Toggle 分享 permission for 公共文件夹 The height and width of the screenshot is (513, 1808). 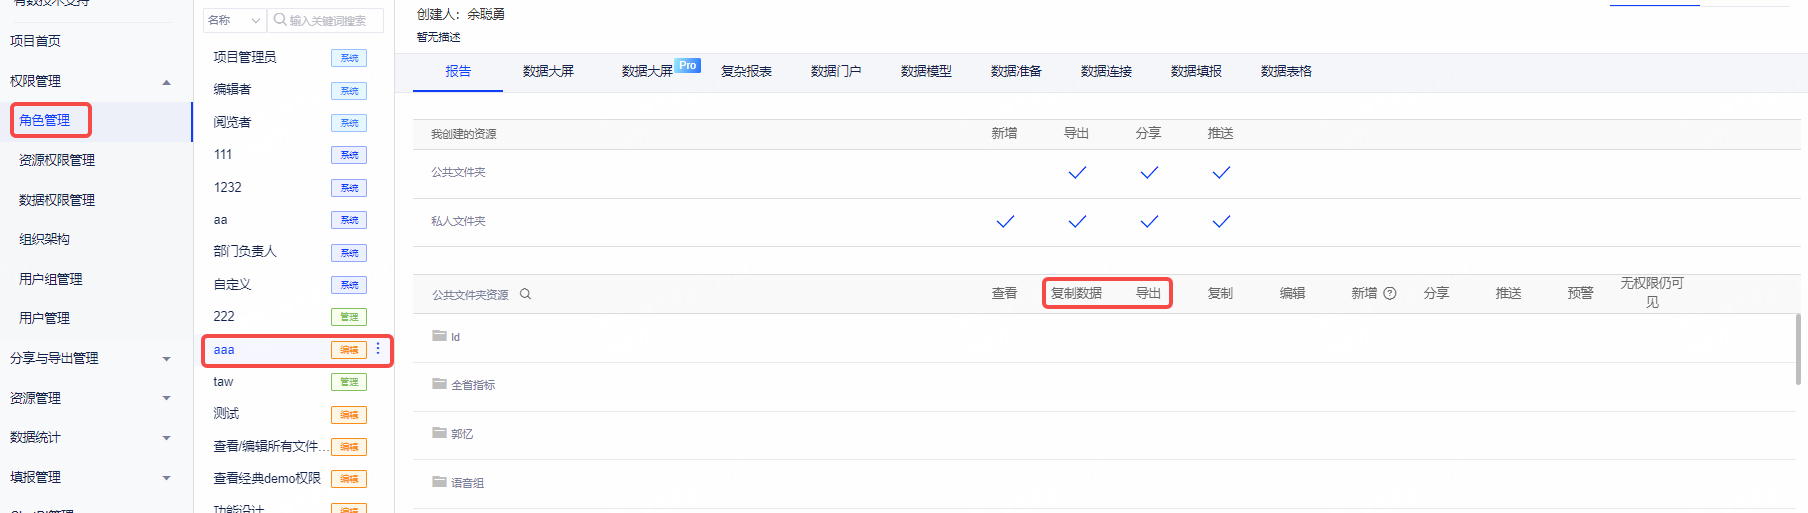pos(1149,173)
